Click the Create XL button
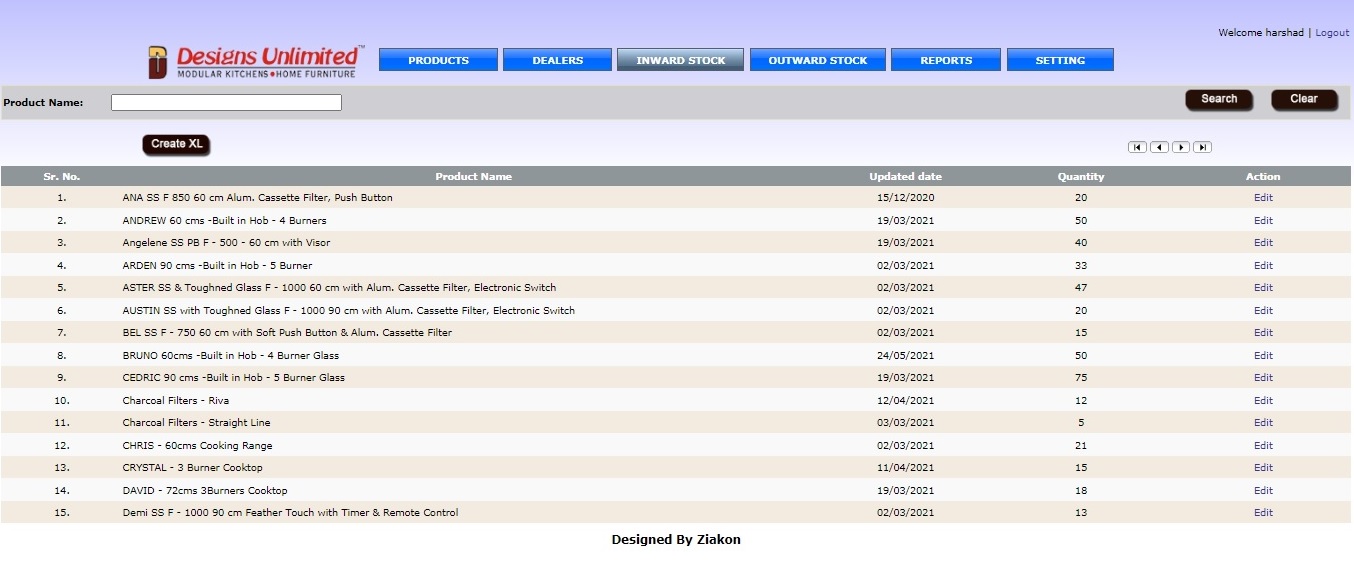Viewport: 1354px width, 561px height. 177,144
